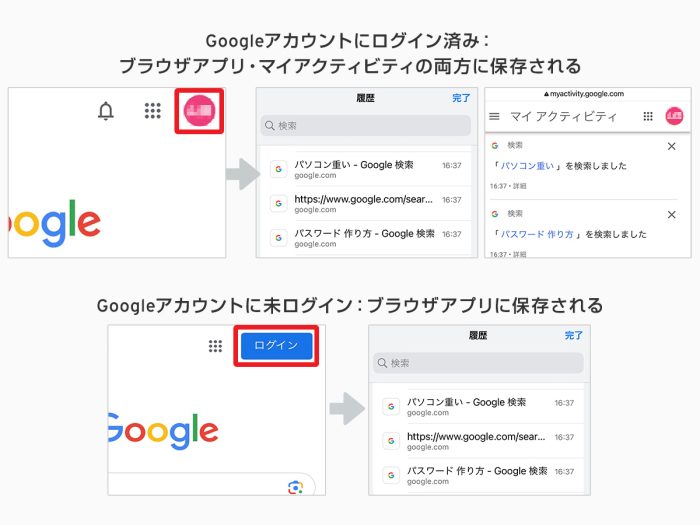Click the blue ログイン button
This screenshot has height=525, width=700.
point(276,346)
